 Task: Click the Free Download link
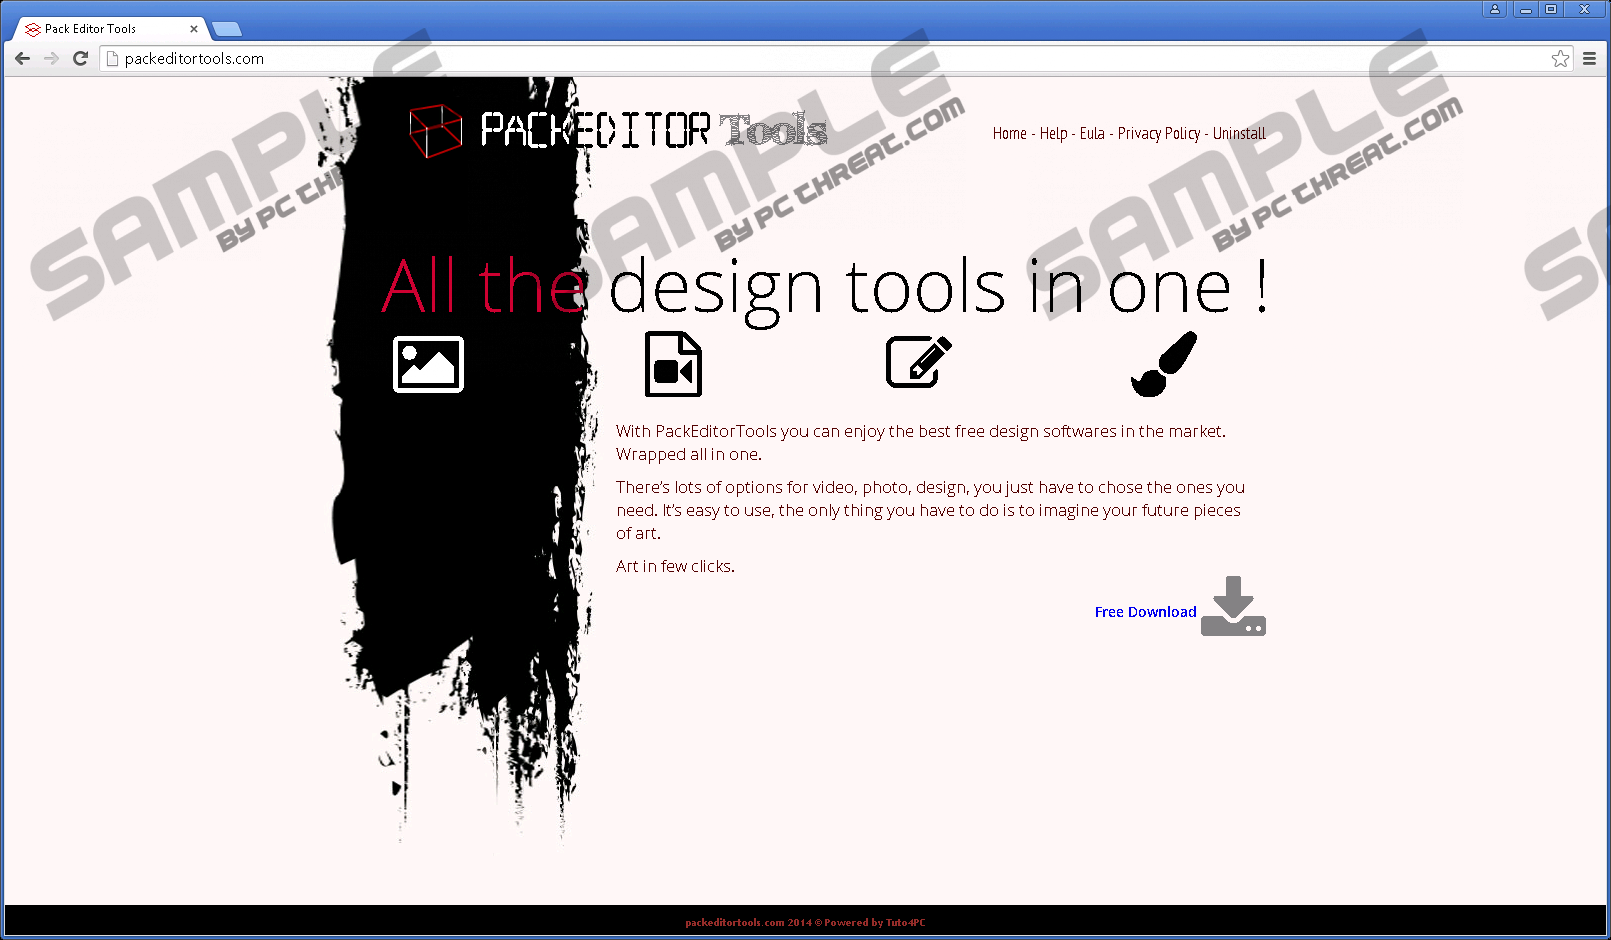tap(1145, 612)
